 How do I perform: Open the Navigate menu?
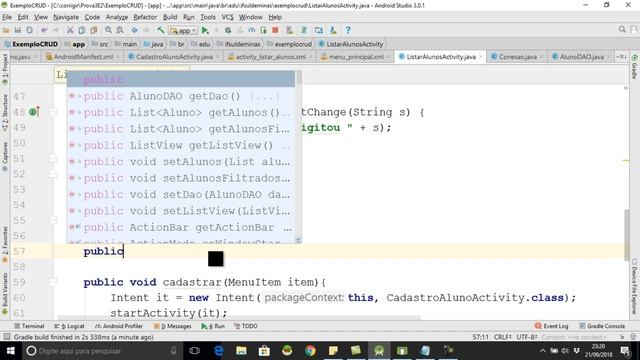tap(66, 17)
